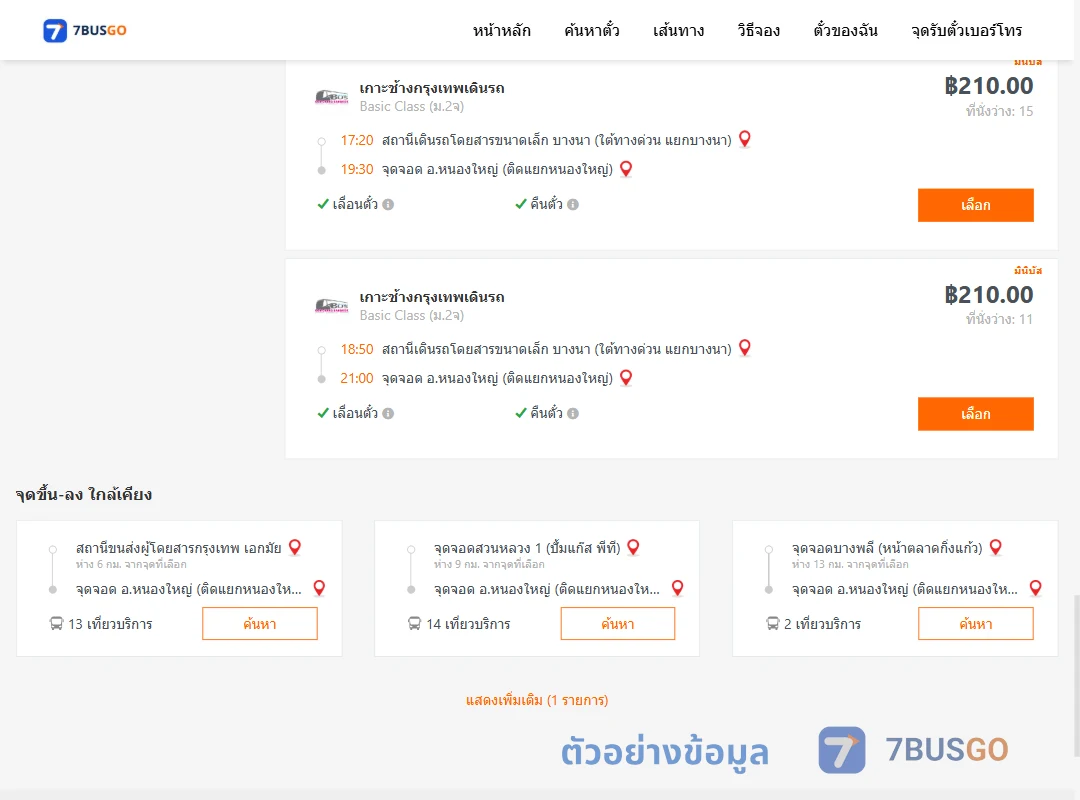Click สถานีขนส่งผู้โดยสารกรุงเทพ เอกมัย text
This screenshot has width=1080, height=800.
[179, 548]
